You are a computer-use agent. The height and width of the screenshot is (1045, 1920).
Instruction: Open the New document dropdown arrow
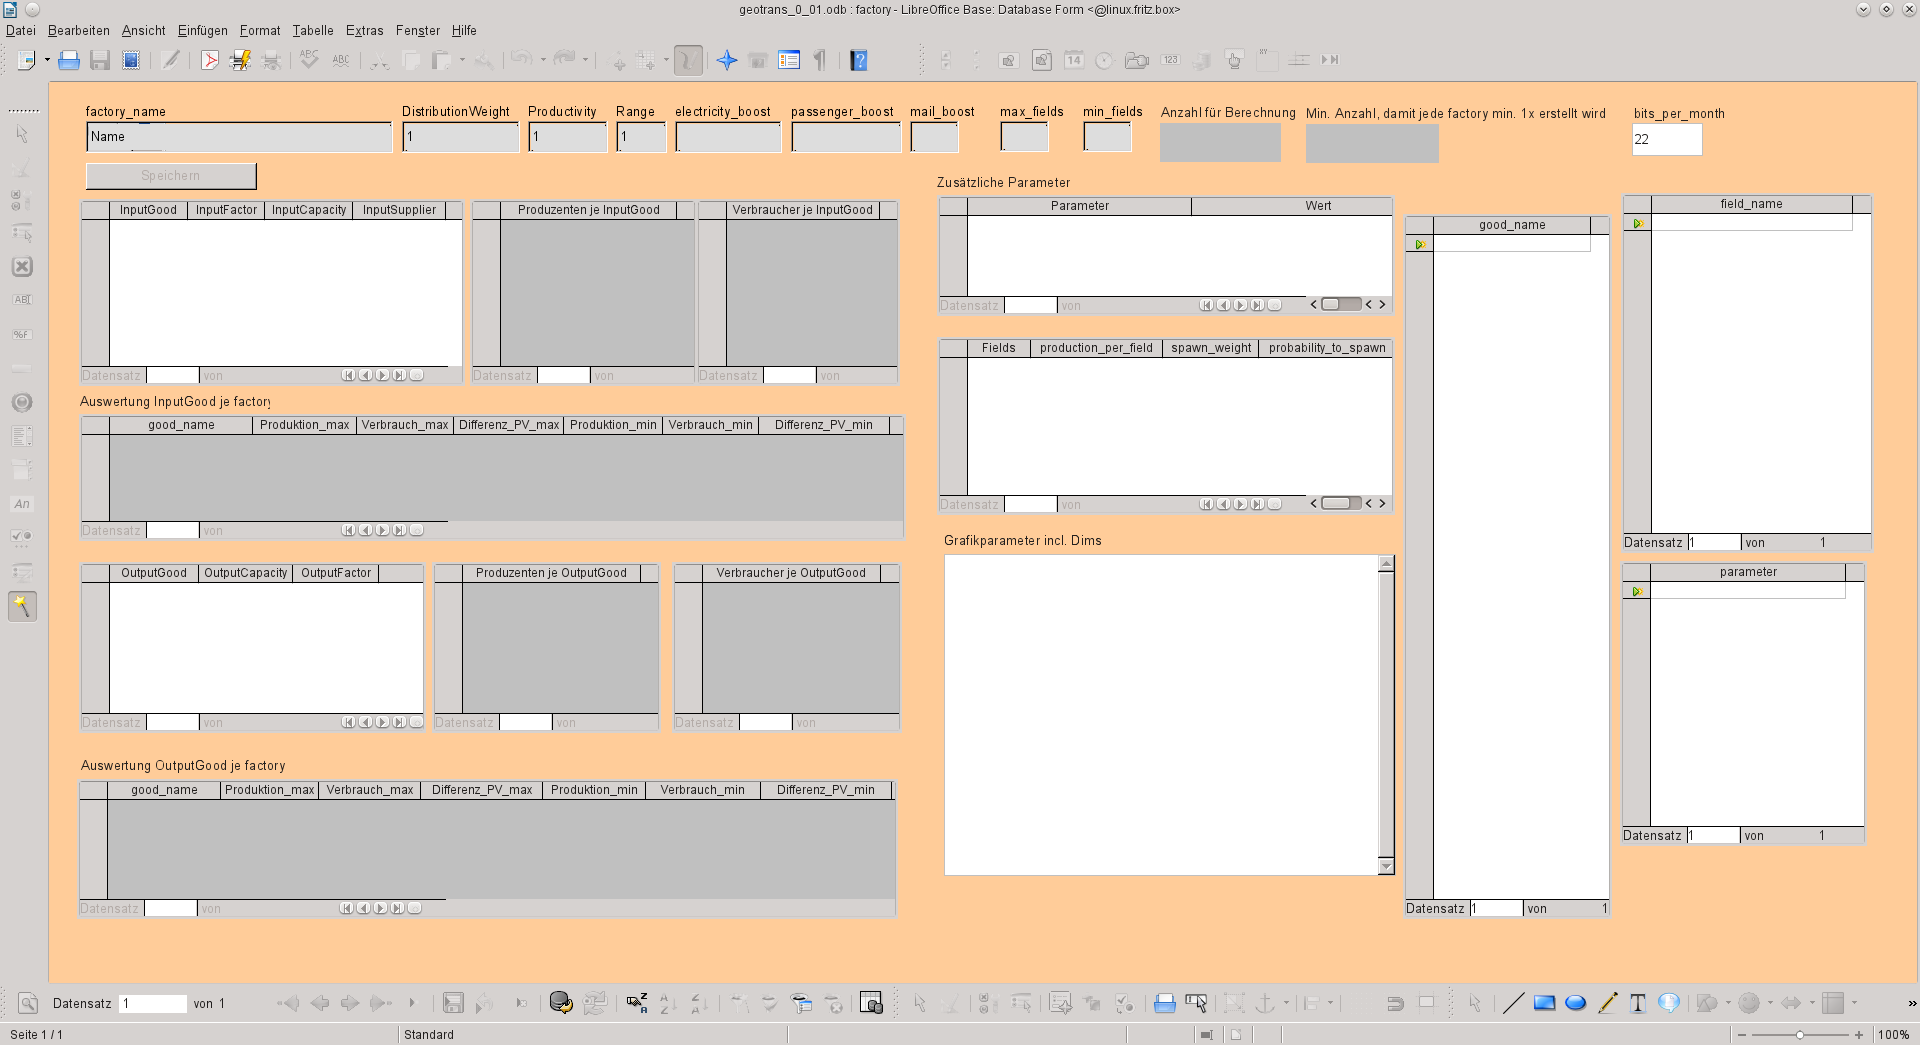pyautogui.click(x=47, y=61)
